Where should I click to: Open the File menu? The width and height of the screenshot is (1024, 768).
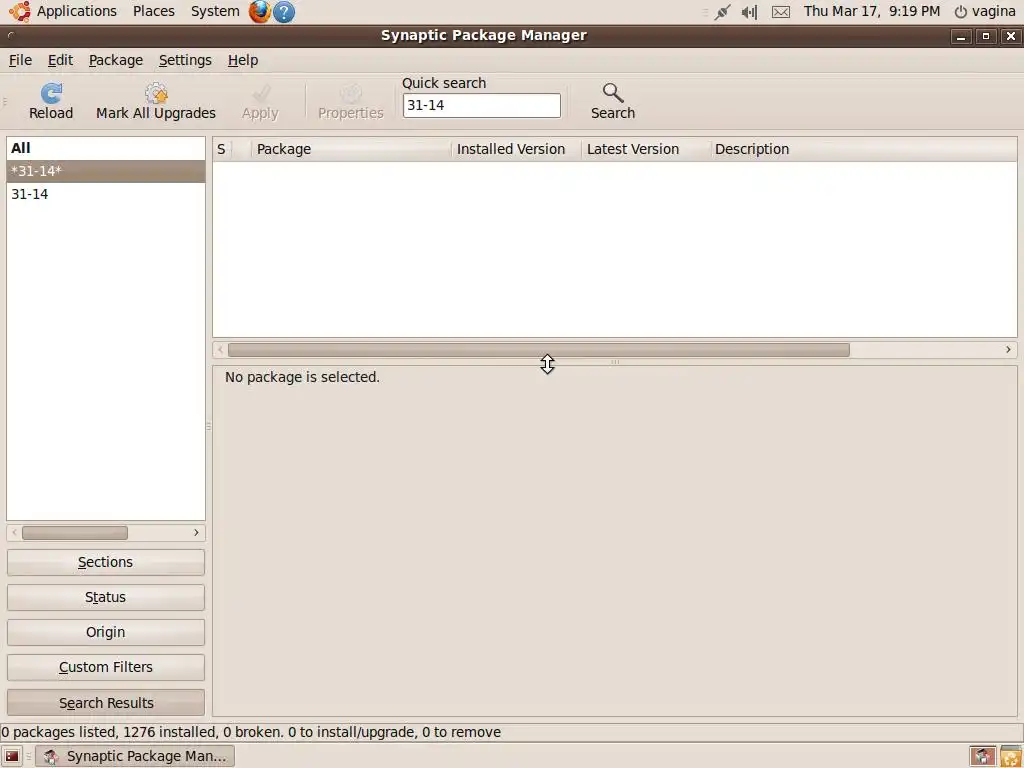[20, 60]
